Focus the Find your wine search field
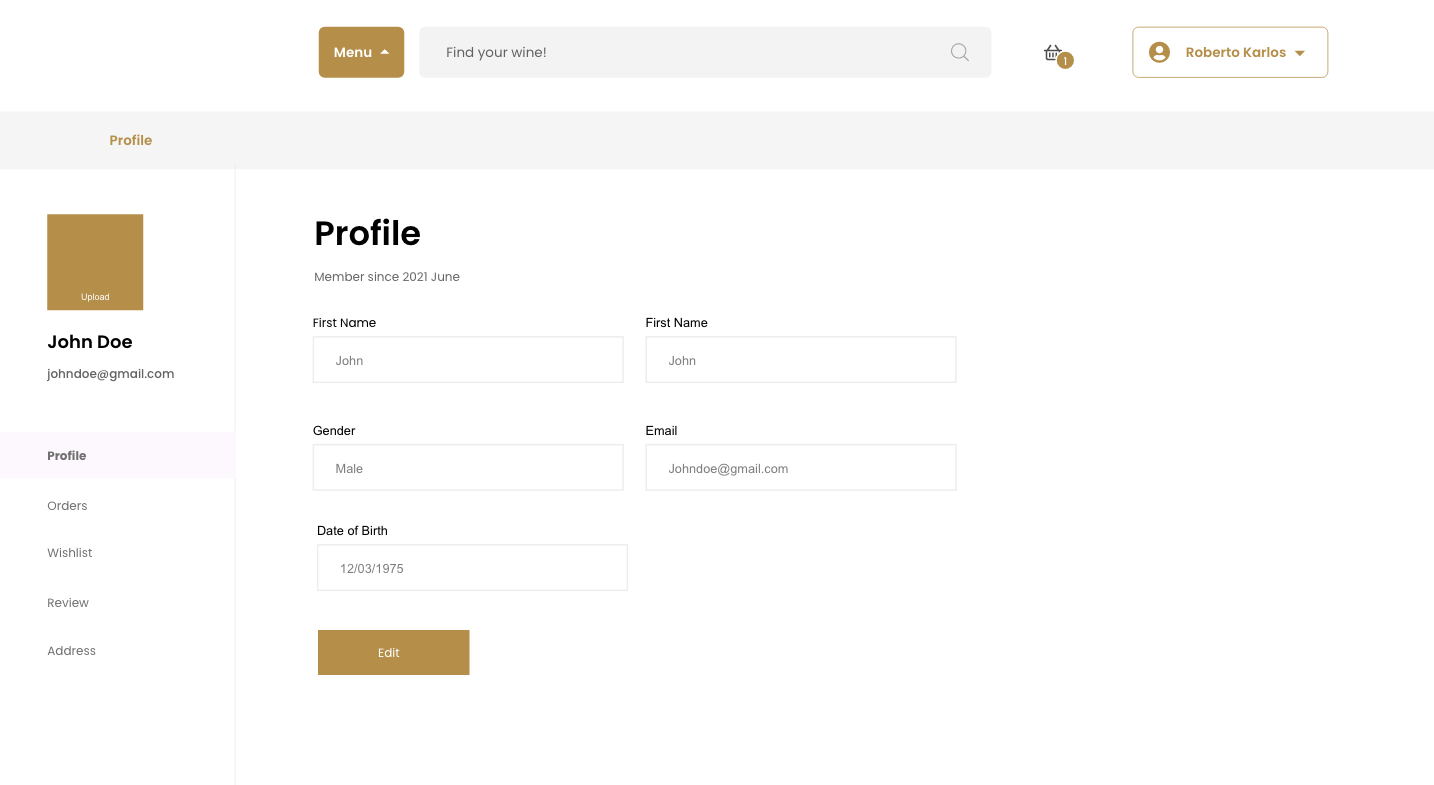This screenshot has width=1434, height=785. pos(705,52)
